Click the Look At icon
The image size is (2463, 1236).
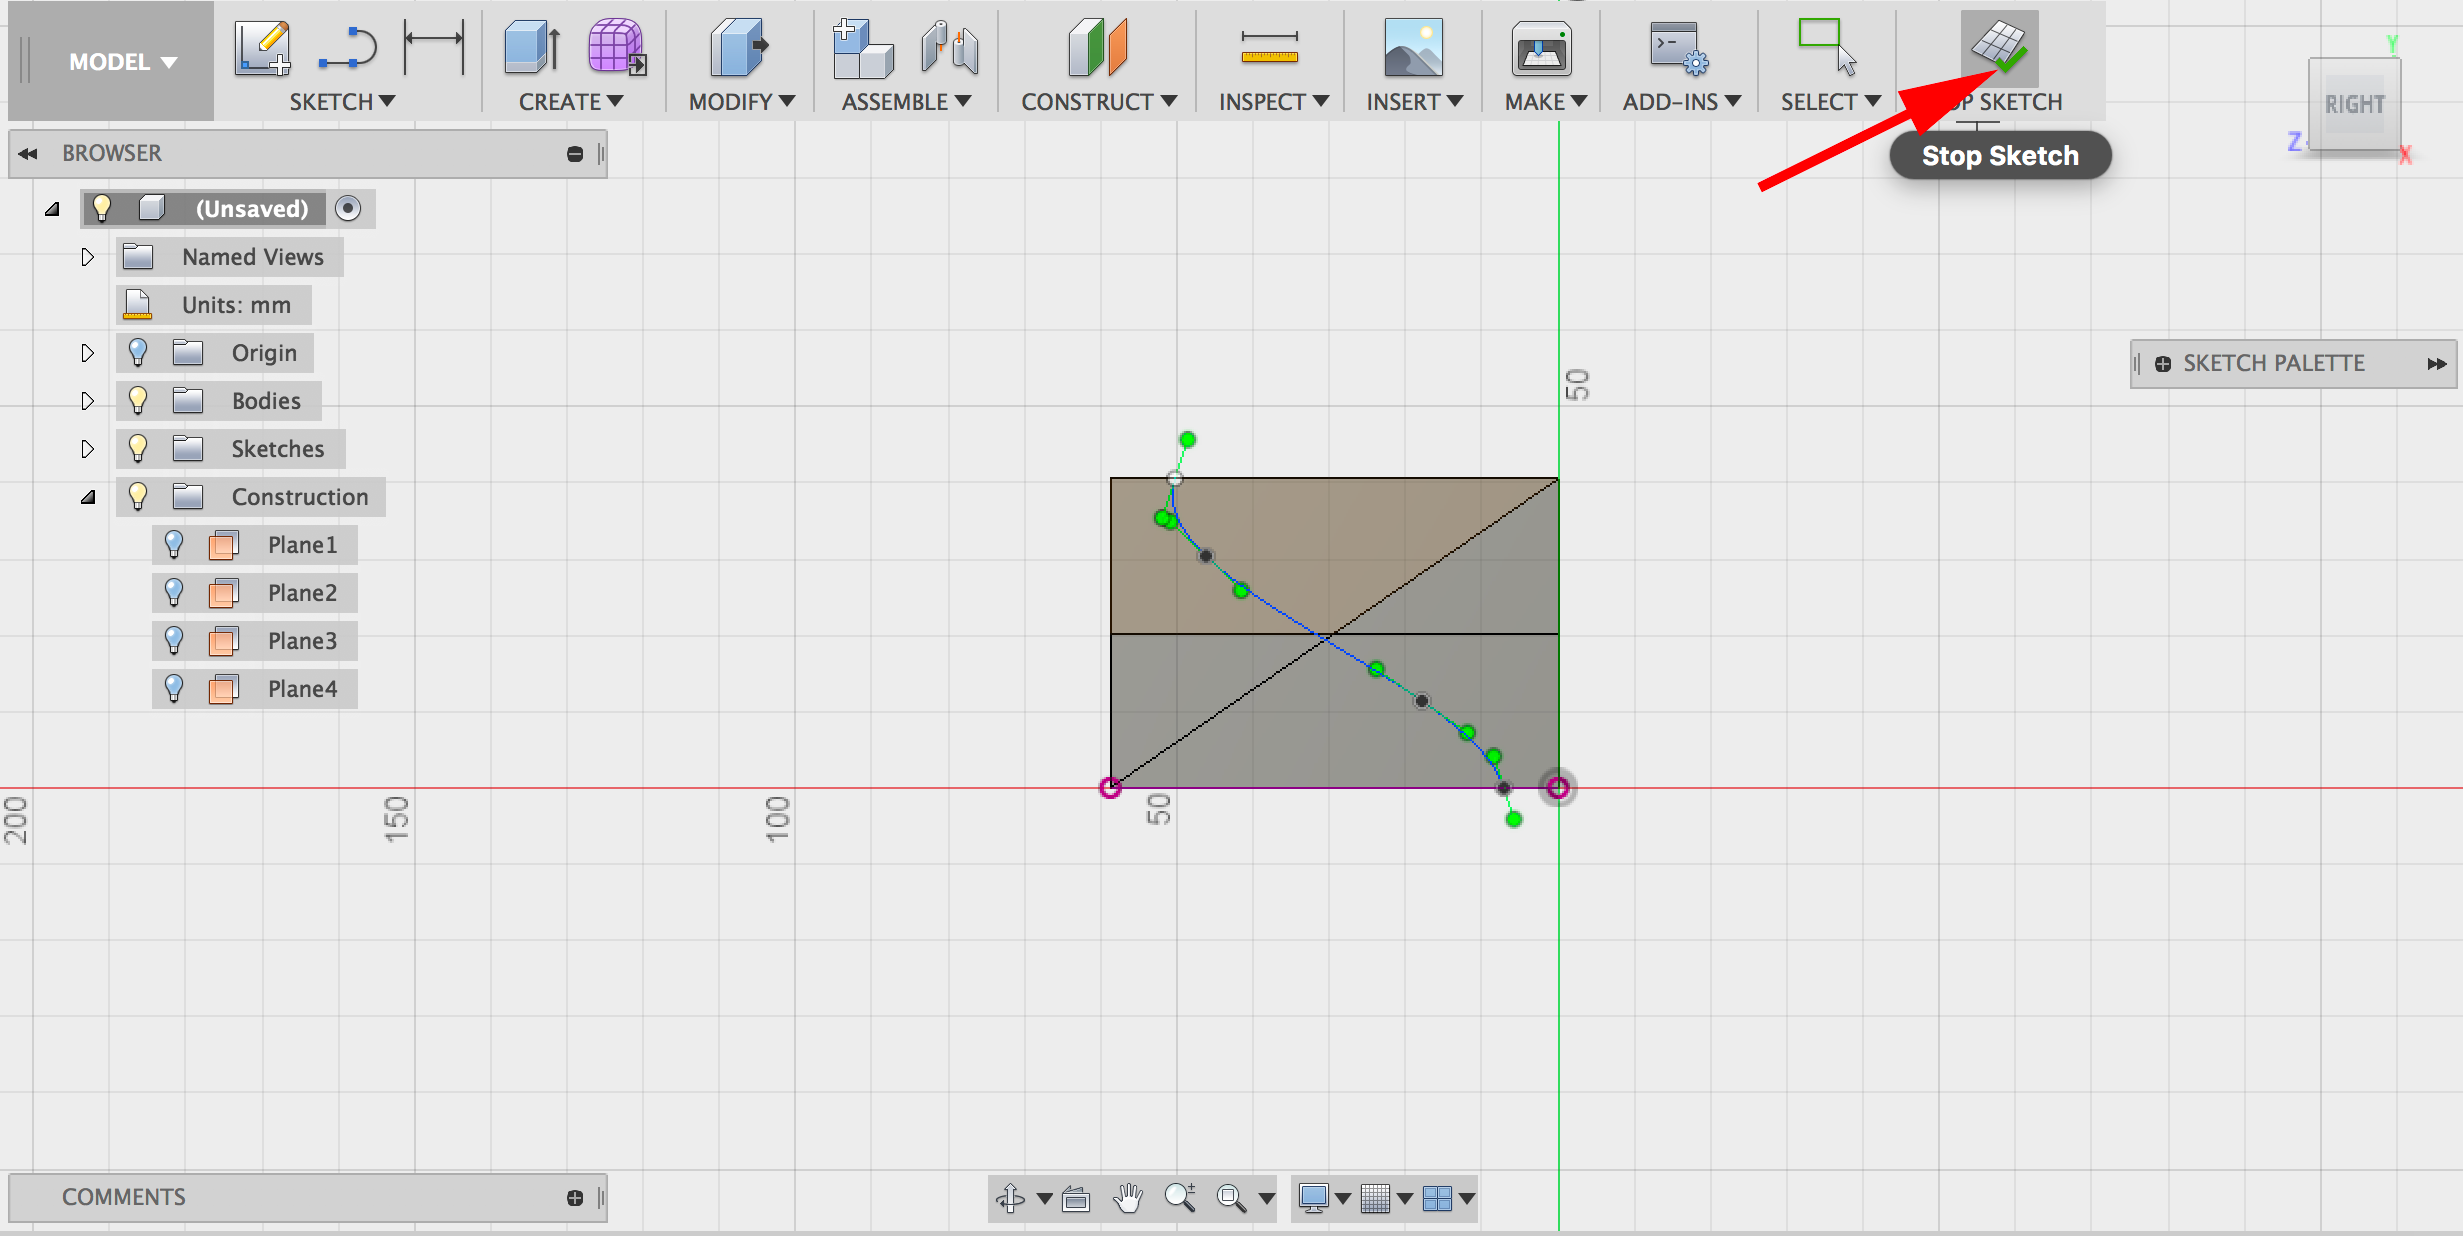coord(1076,1198)
